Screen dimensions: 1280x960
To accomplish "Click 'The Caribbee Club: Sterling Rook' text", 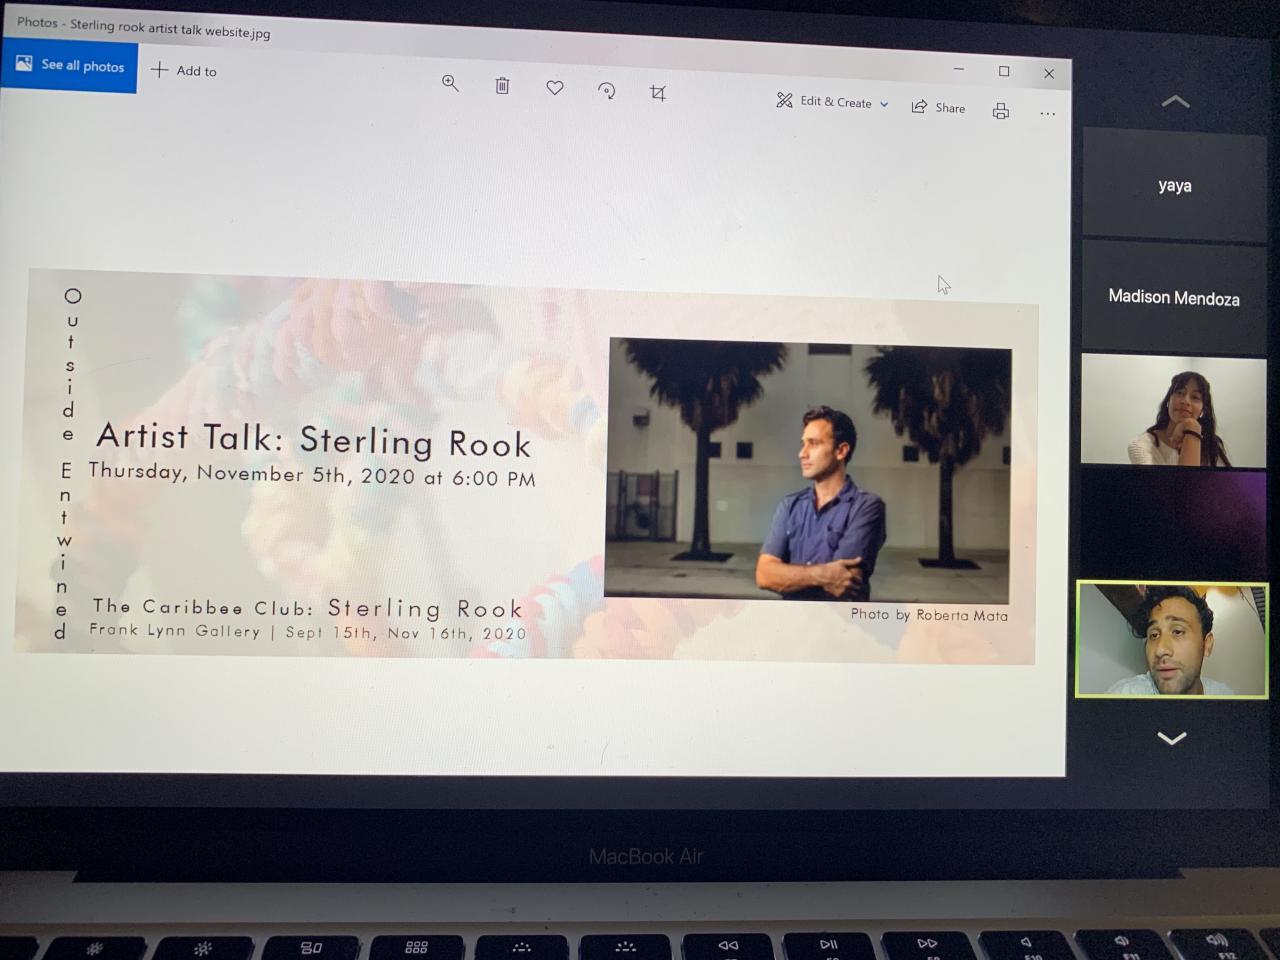I will (308, 607).
